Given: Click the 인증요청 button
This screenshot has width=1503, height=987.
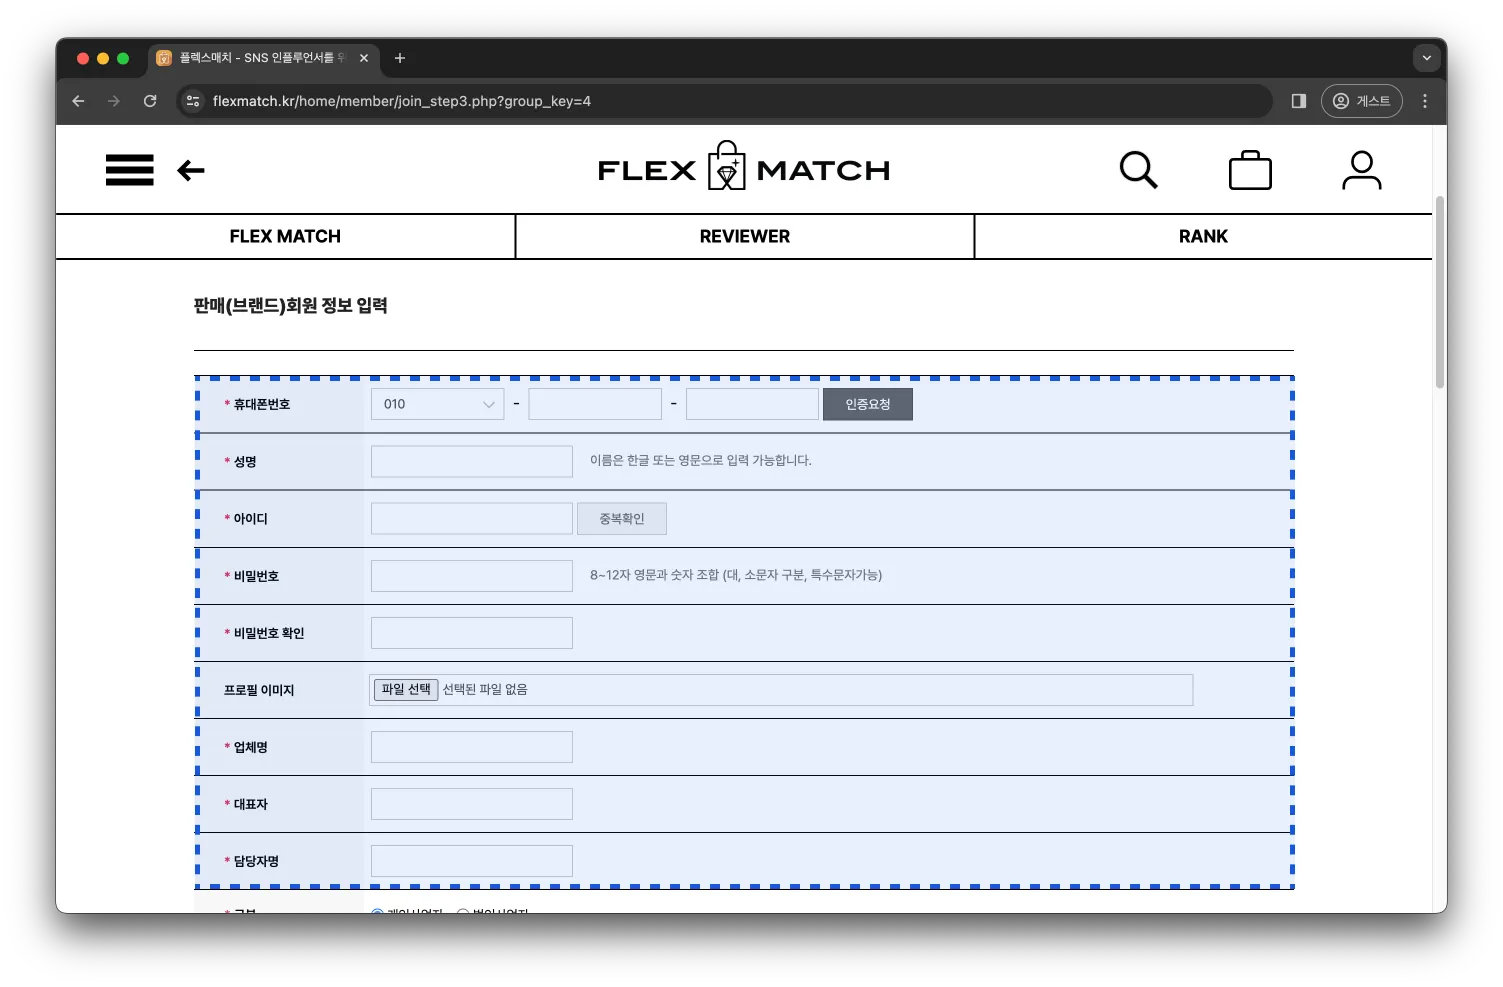Looking at the screenshot, I should (x=868, y=404).
